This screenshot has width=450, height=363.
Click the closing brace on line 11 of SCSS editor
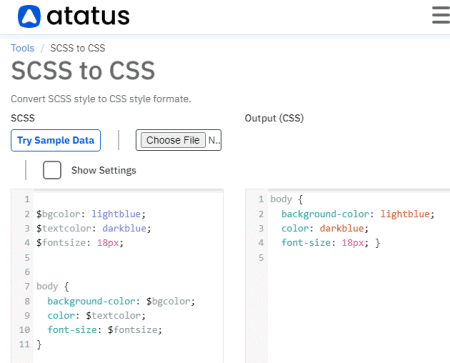(x=39, y=344)
